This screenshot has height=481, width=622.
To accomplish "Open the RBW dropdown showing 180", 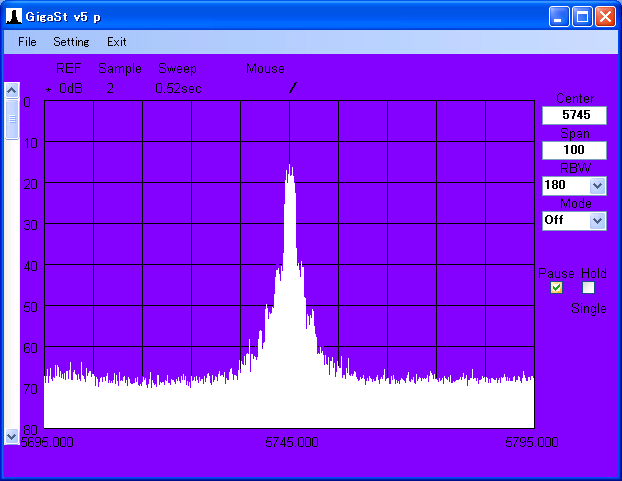I will coord(598,186).
